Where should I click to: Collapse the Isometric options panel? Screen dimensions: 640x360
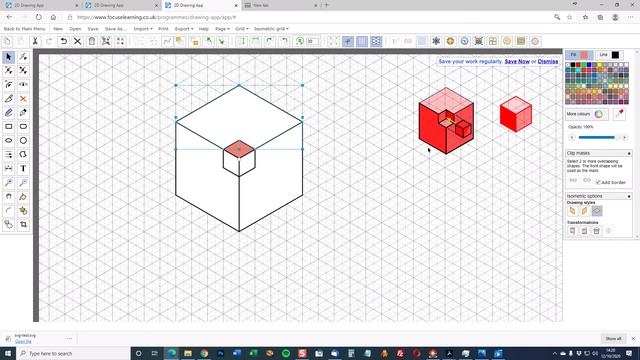629,196
